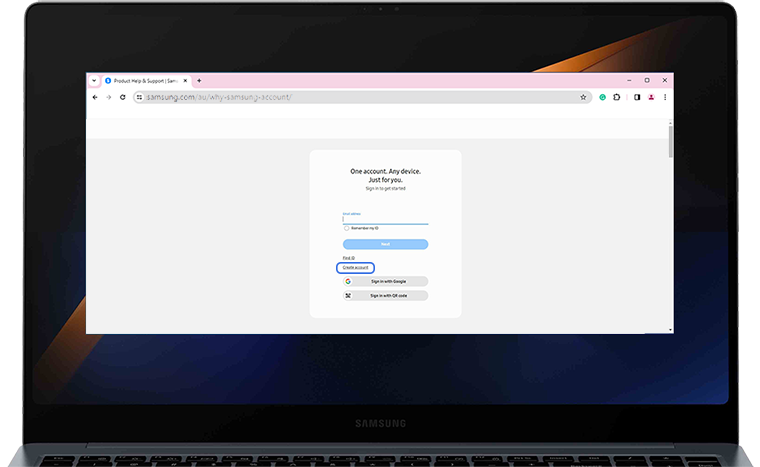This screenshot has height=467, width=760.
Task: Open the Chrome profile avatar
Action: (x=651, y=97)
